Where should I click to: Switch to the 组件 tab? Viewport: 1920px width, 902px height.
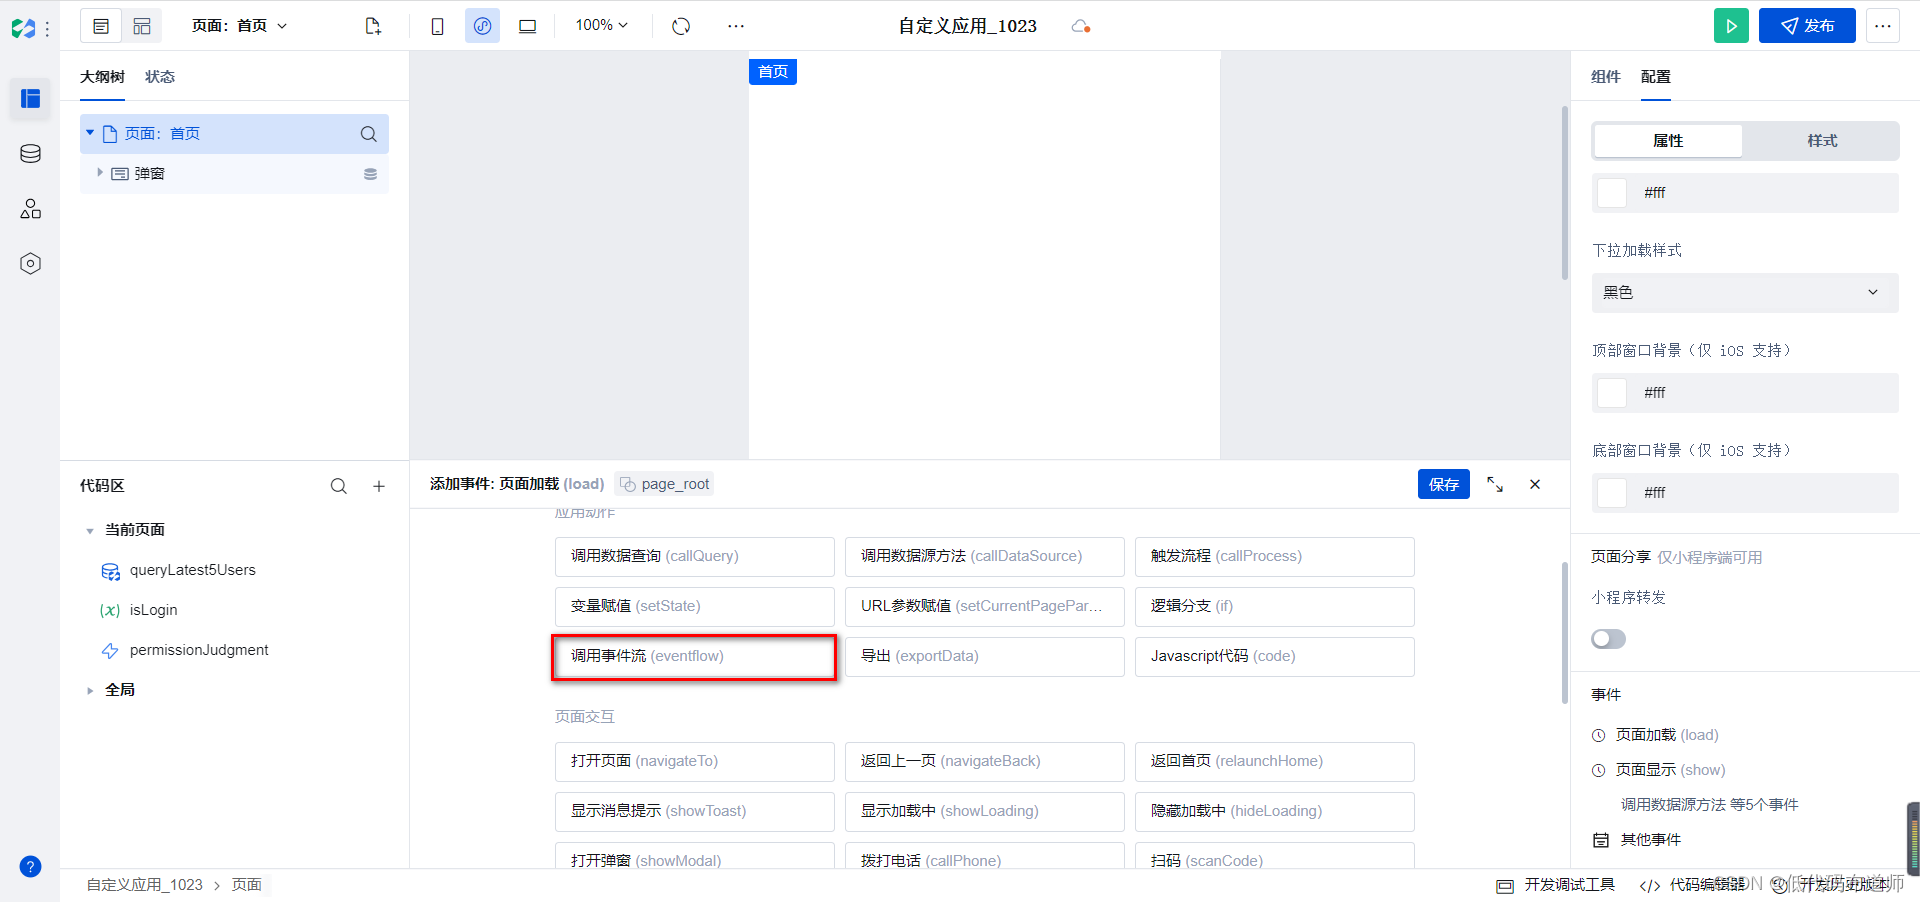pos(1605,77)
